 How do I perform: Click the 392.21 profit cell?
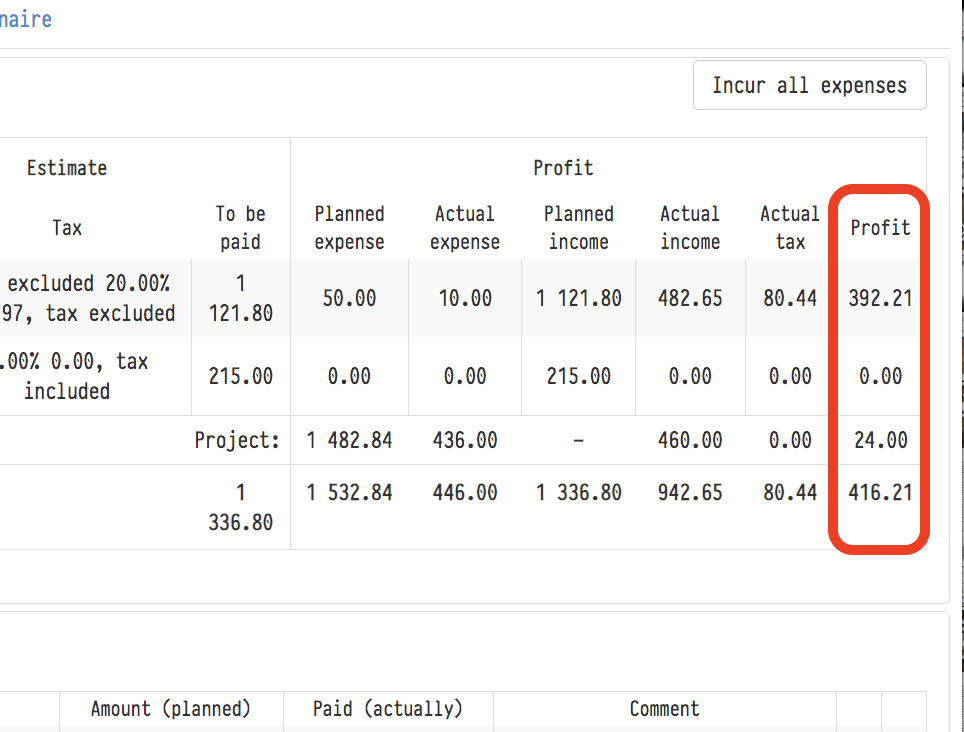click(880, 298)
